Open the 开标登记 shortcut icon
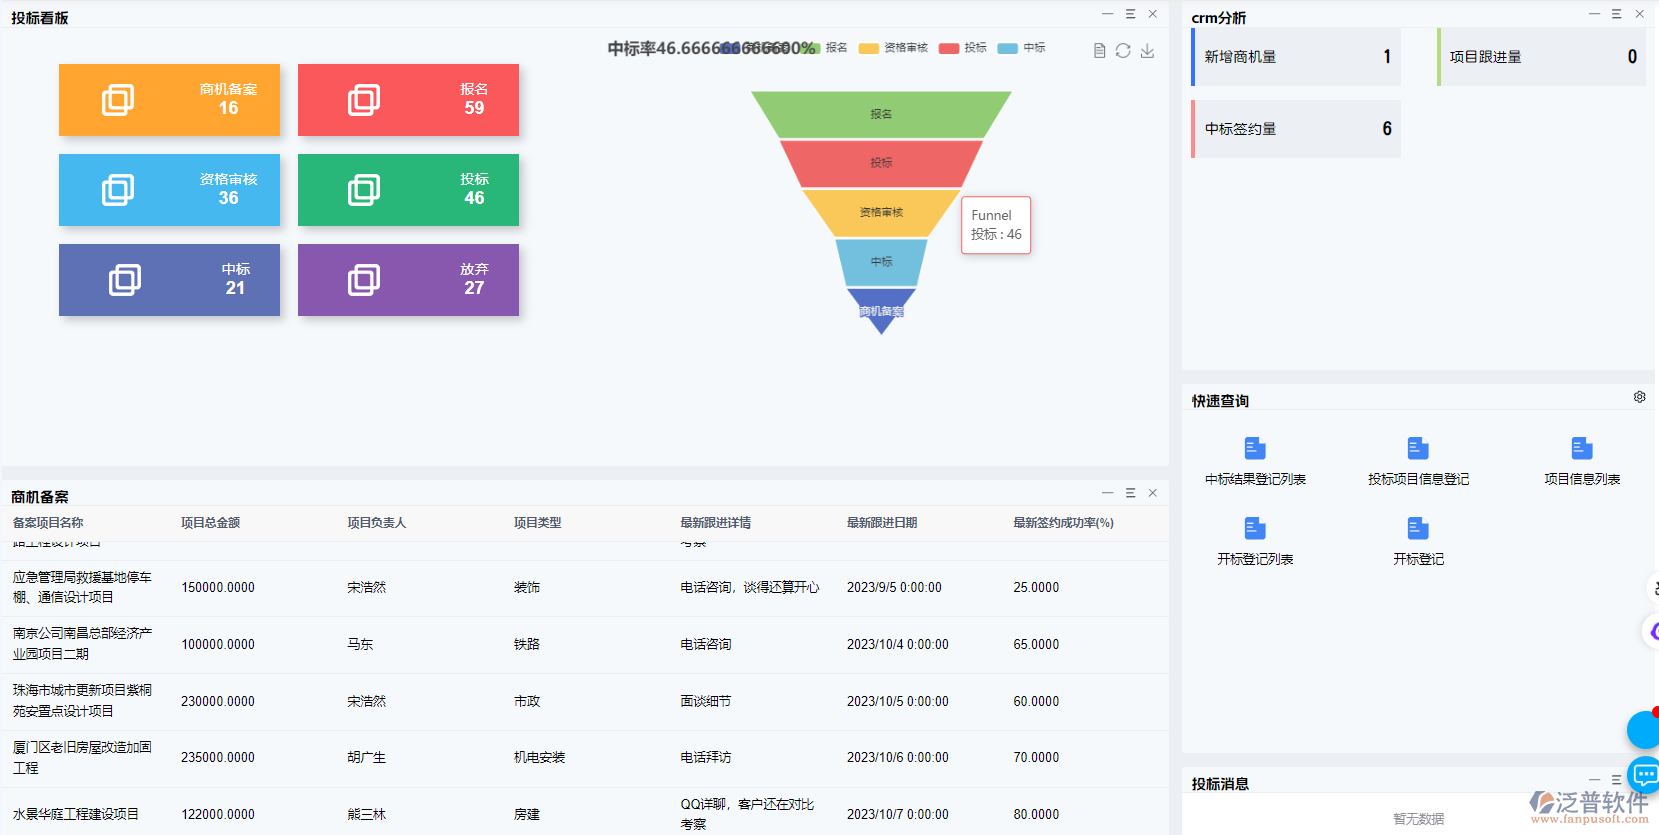 pyautogui.click(x=1417, y=529)
